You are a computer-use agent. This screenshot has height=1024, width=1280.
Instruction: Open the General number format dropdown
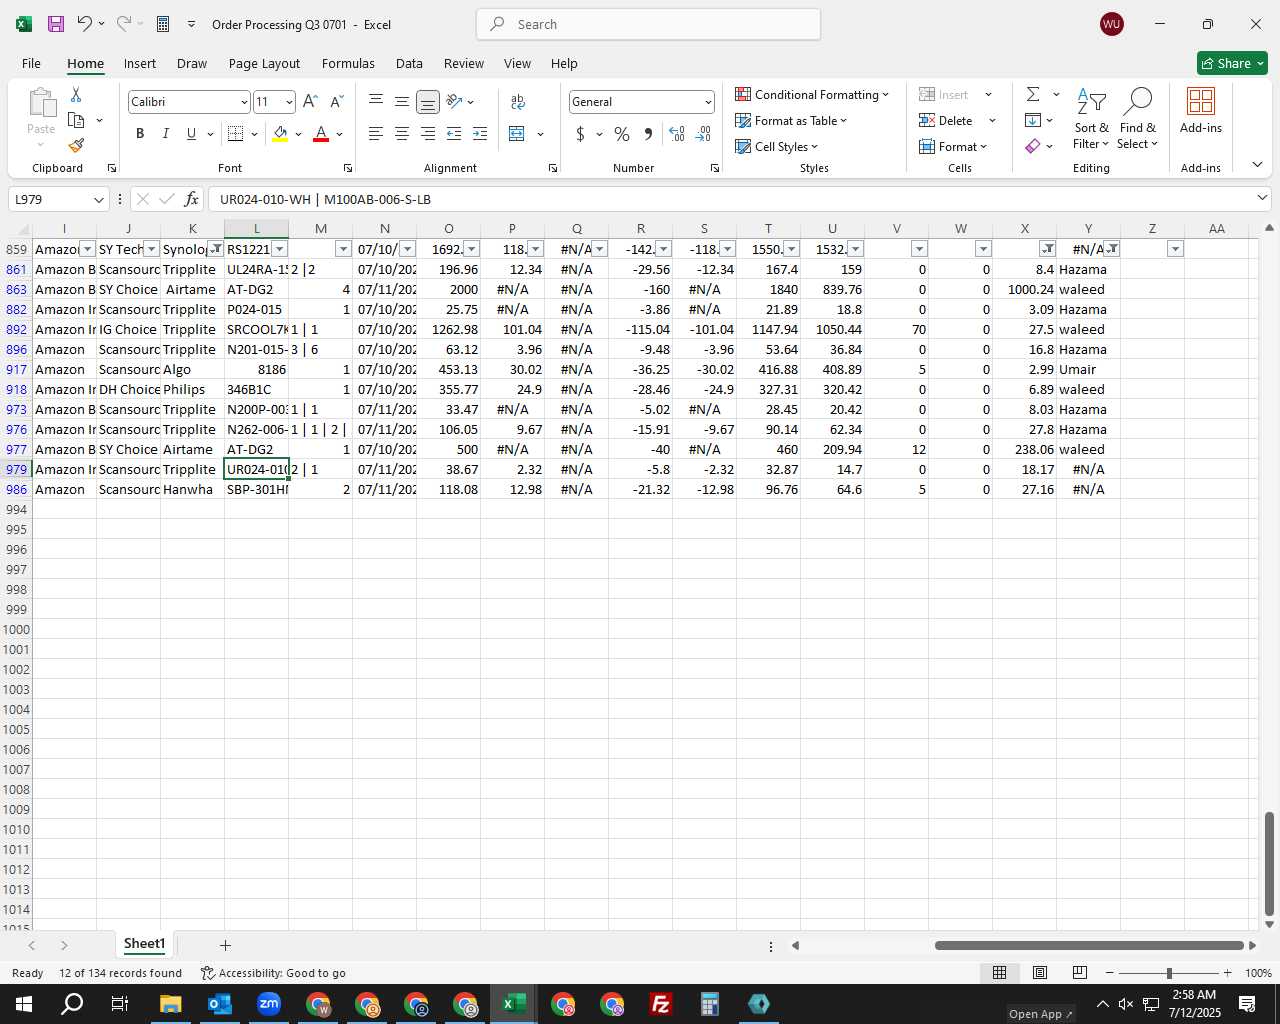(708, 102)
